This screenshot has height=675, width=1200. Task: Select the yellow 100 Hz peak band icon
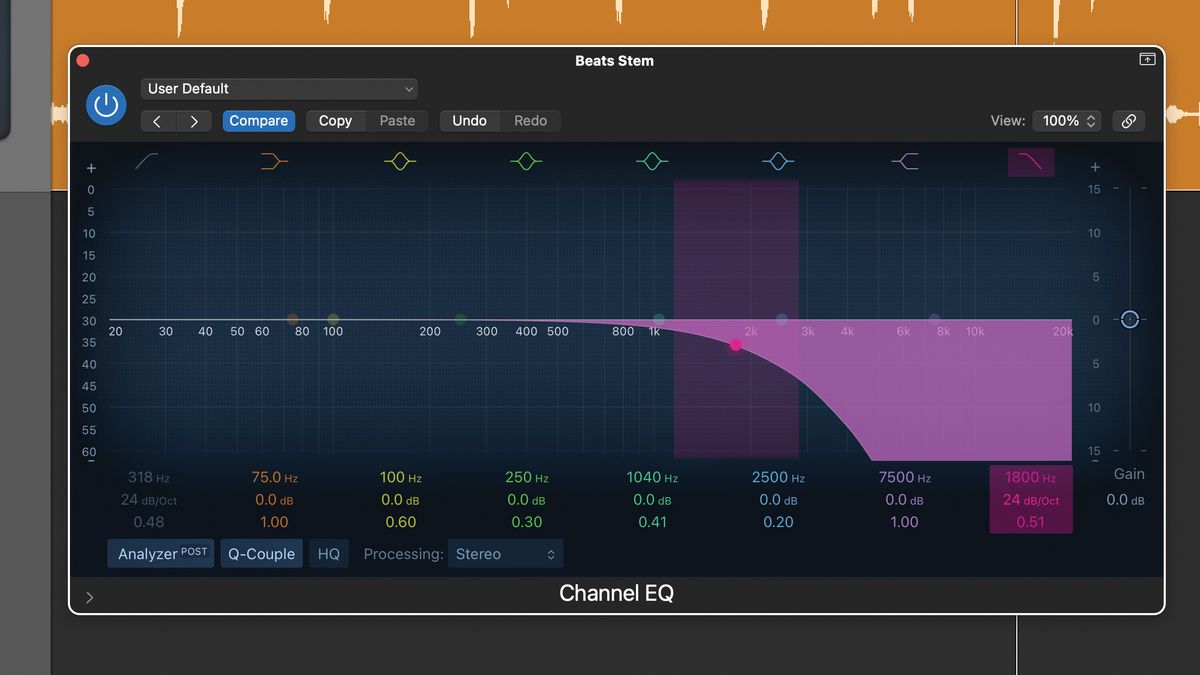click(x=399, y=160)
